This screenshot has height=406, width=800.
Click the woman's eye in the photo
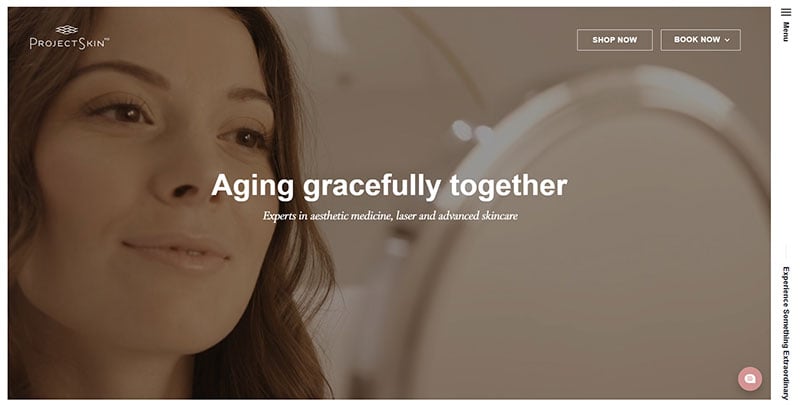121,110
